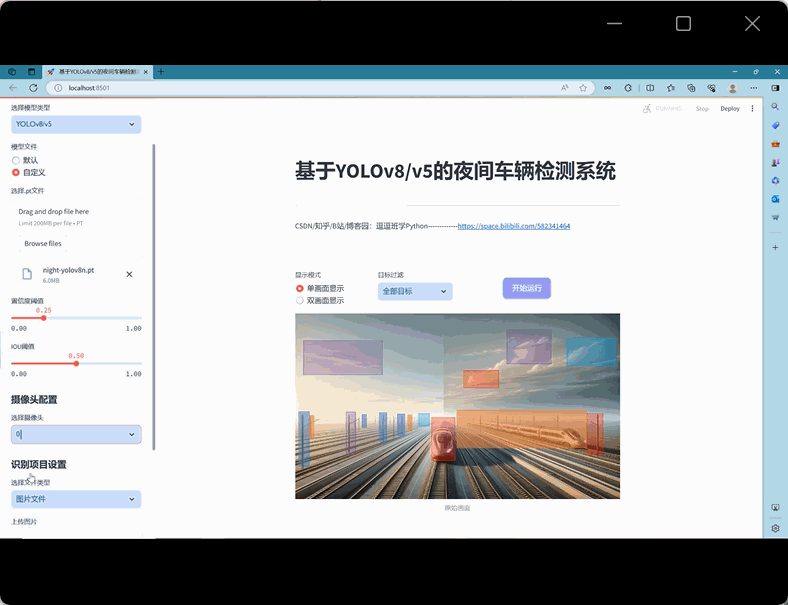Open a new browser tab
The image size is (788, 605).
(161, 72)
